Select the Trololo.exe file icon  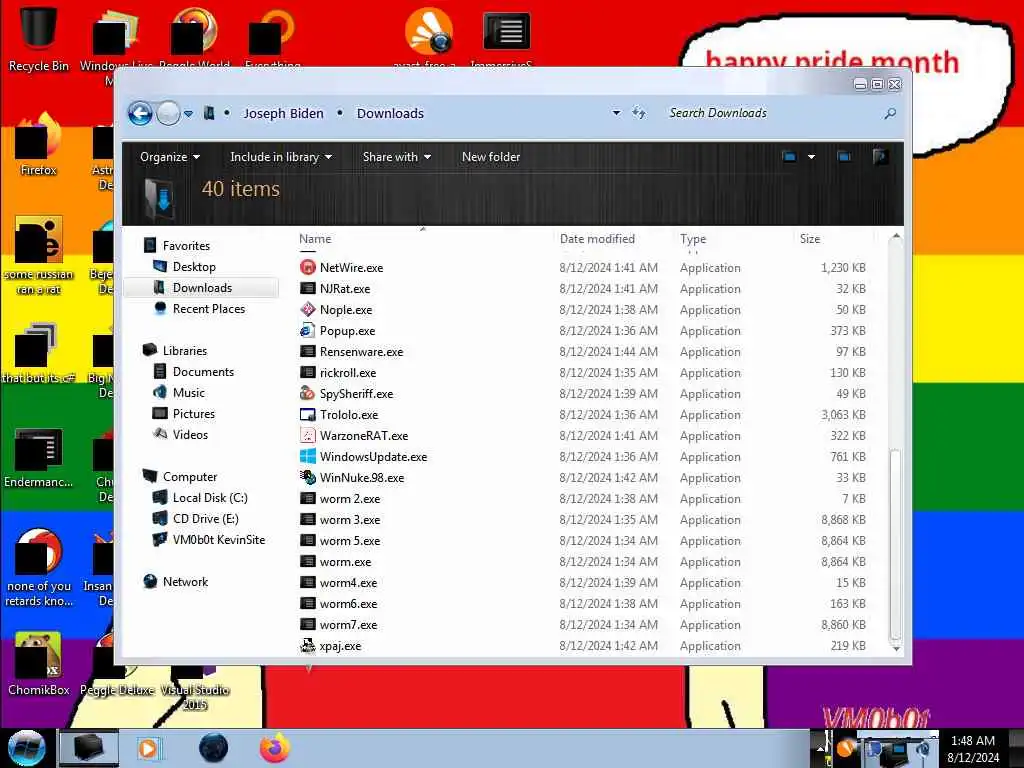308,414
